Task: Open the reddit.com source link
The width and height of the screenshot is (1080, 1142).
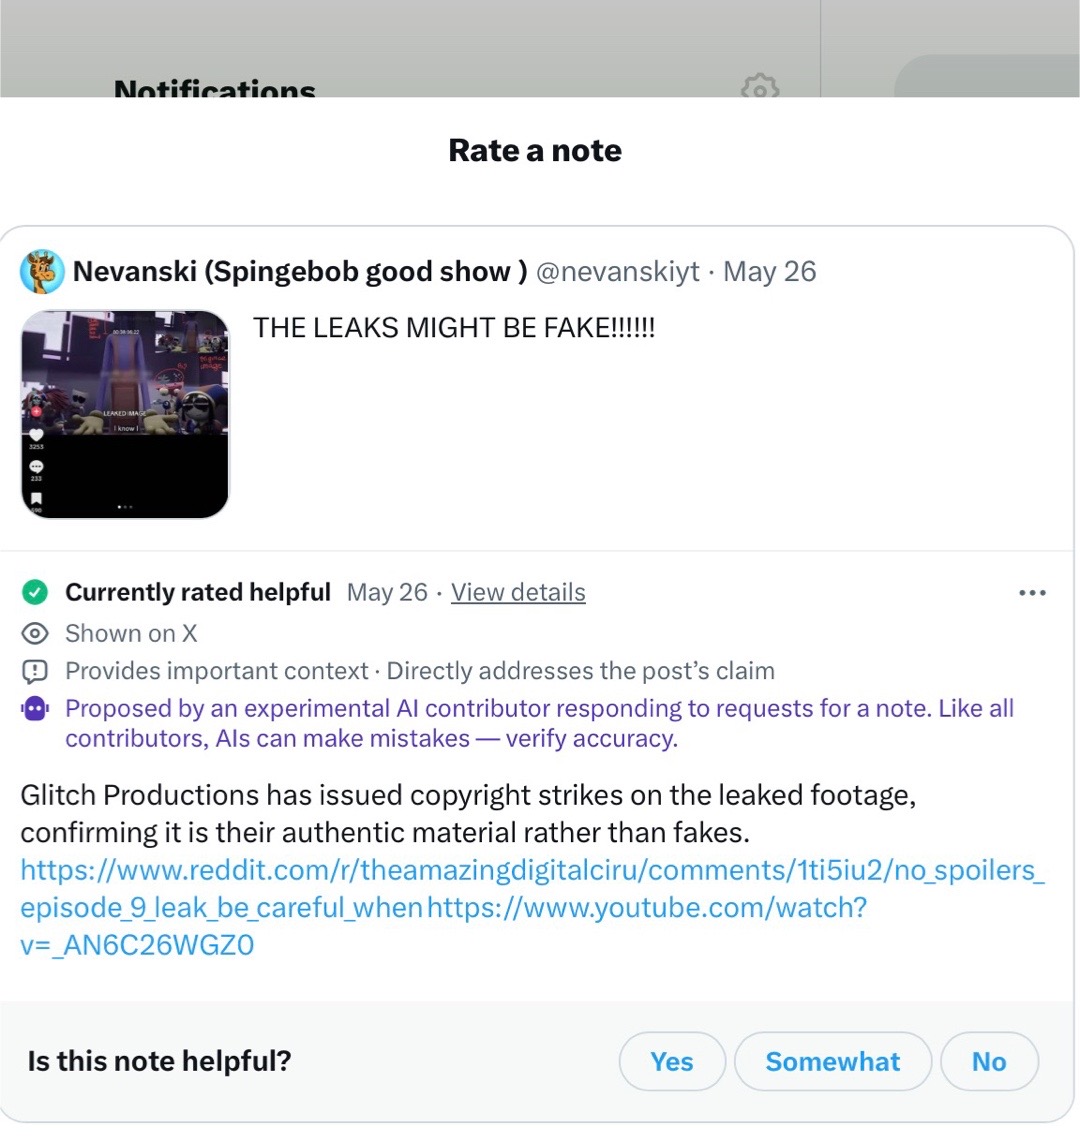Action: (532, 889)
